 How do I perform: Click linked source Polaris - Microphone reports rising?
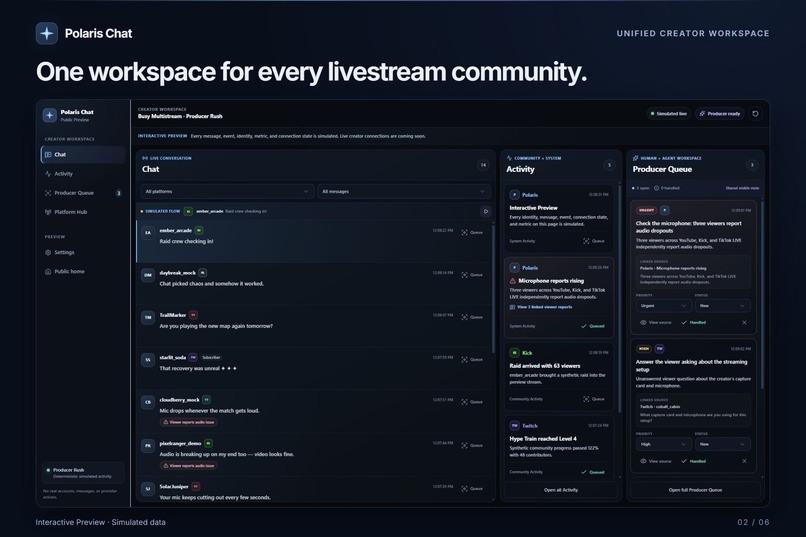[x=693, y=272]
